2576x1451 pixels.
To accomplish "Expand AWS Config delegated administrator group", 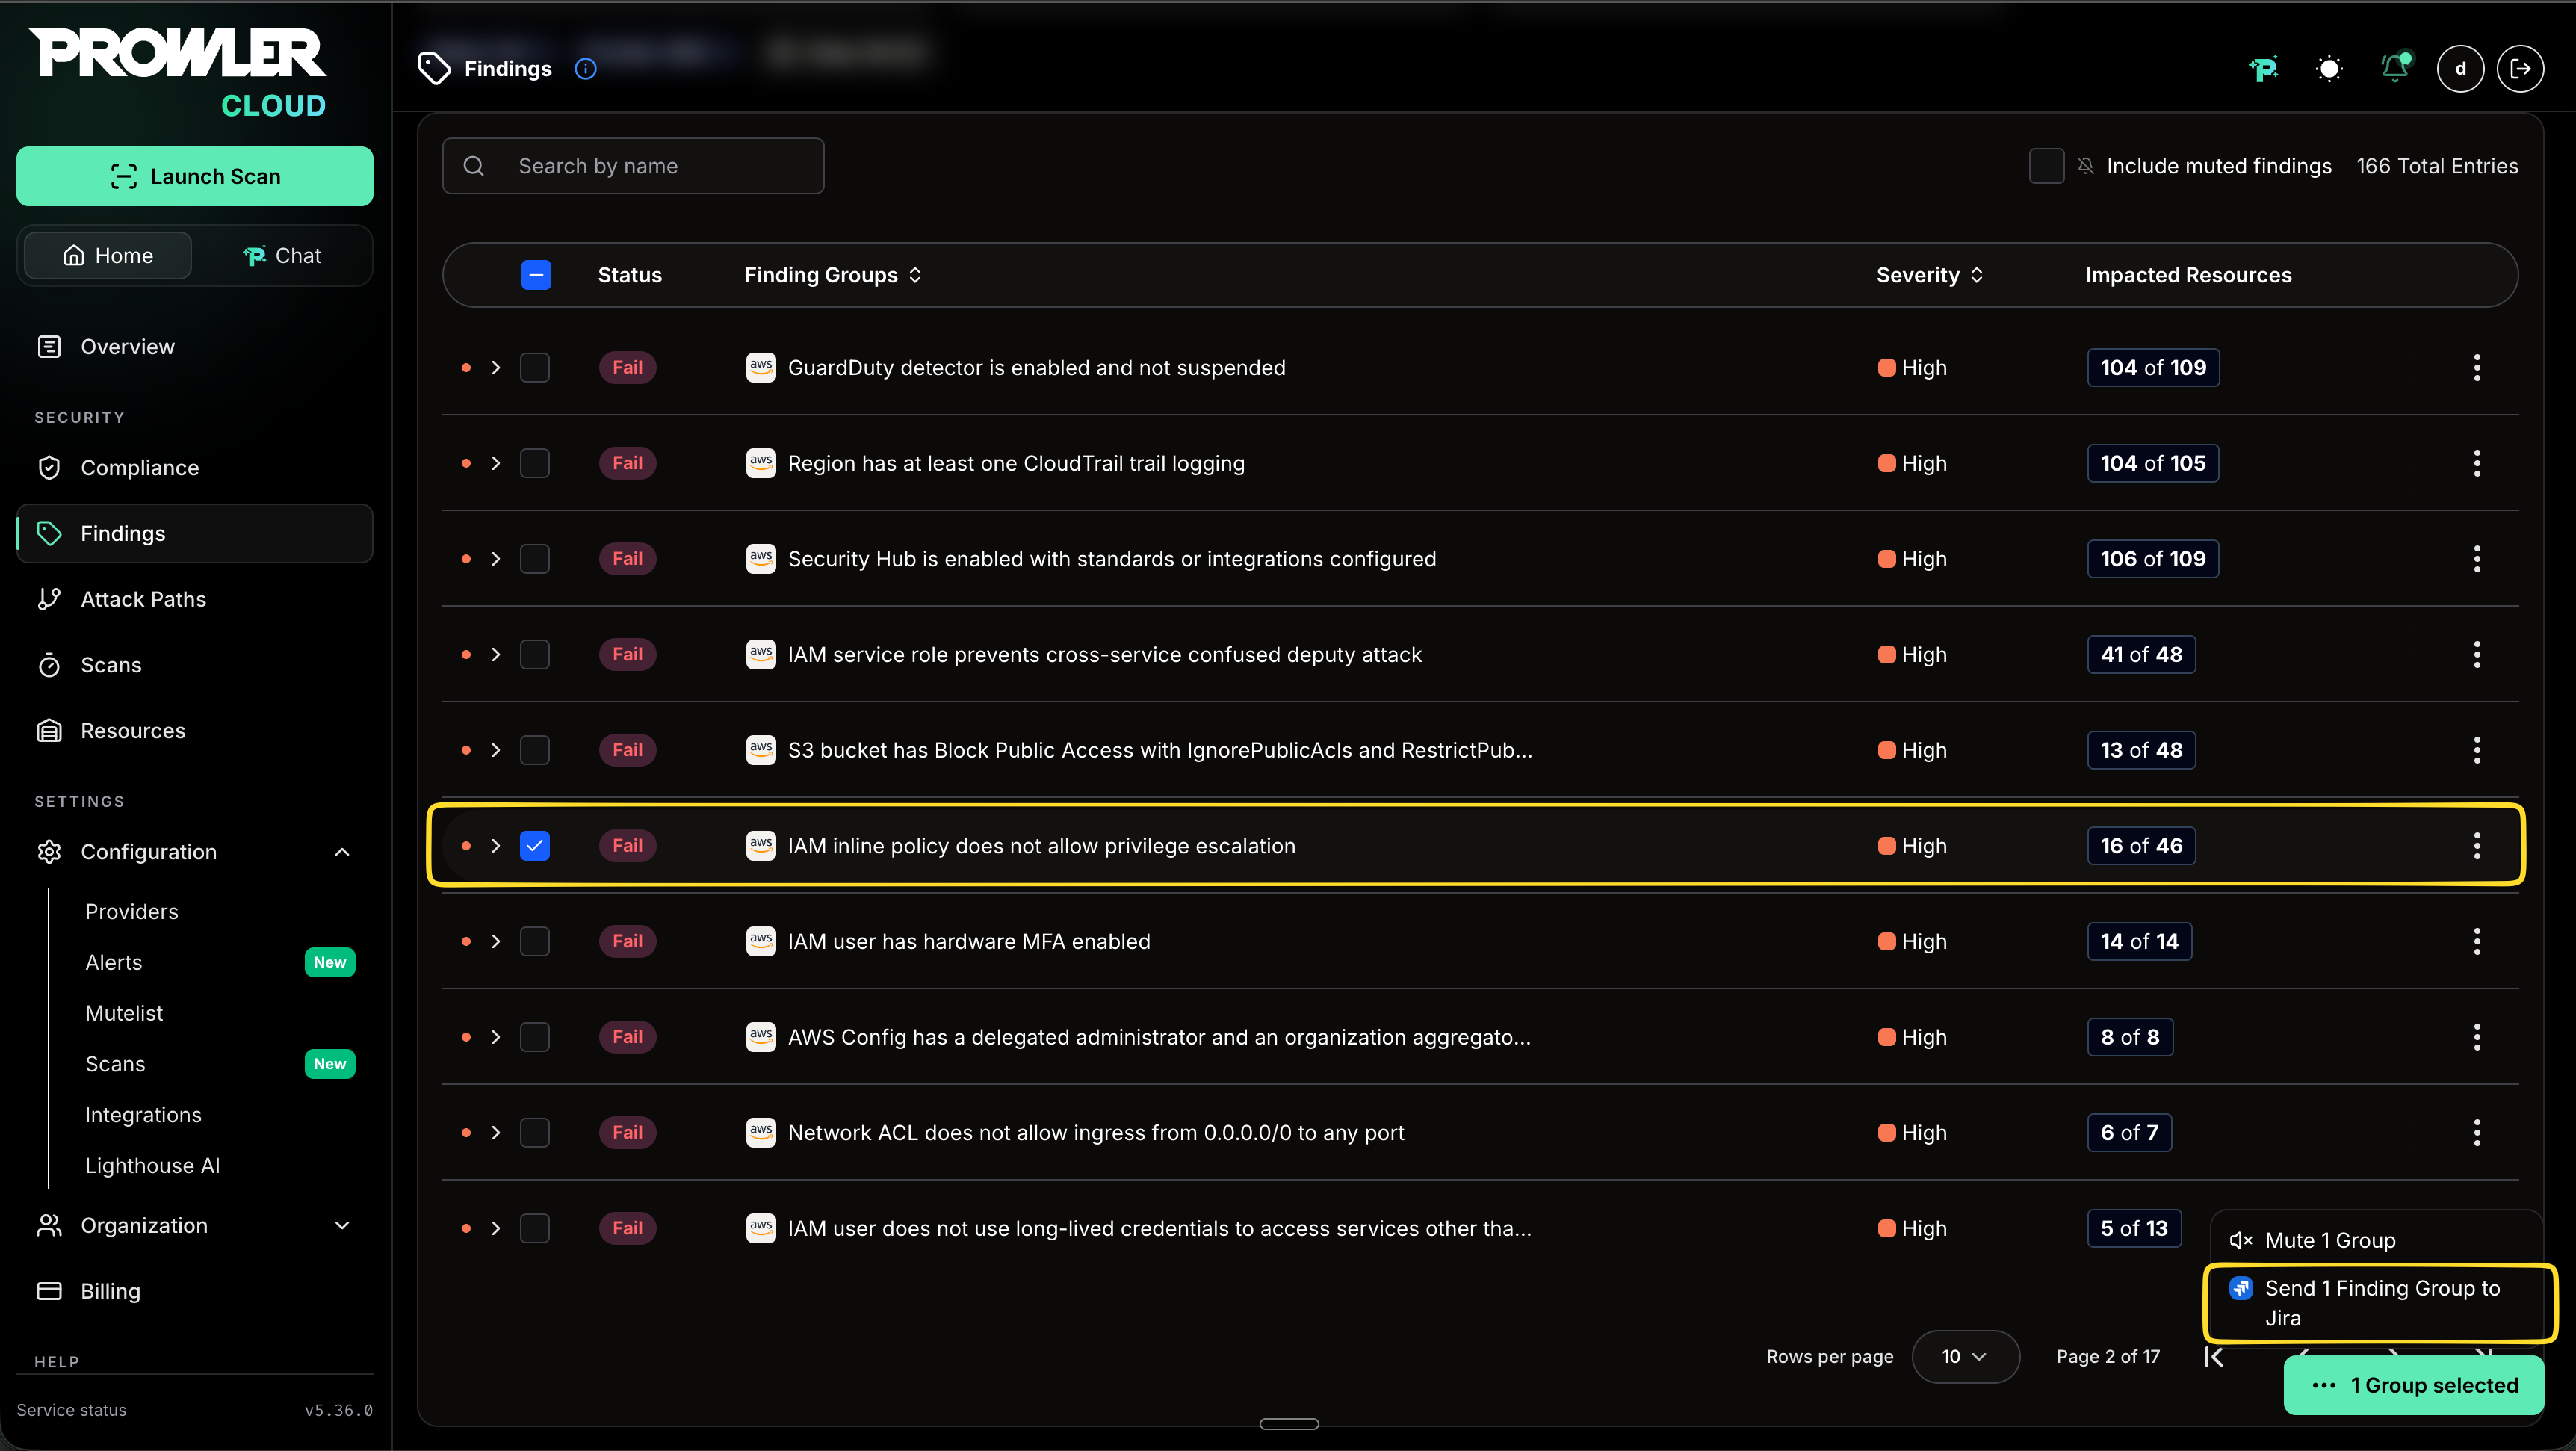I will [x=496, y=1037].
